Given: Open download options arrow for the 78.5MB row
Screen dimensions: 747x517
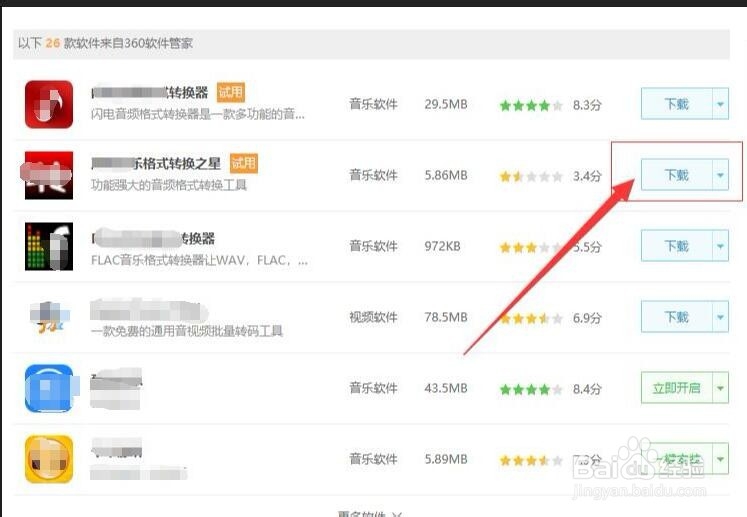Looking at the screenshot, I should [720, 317].
